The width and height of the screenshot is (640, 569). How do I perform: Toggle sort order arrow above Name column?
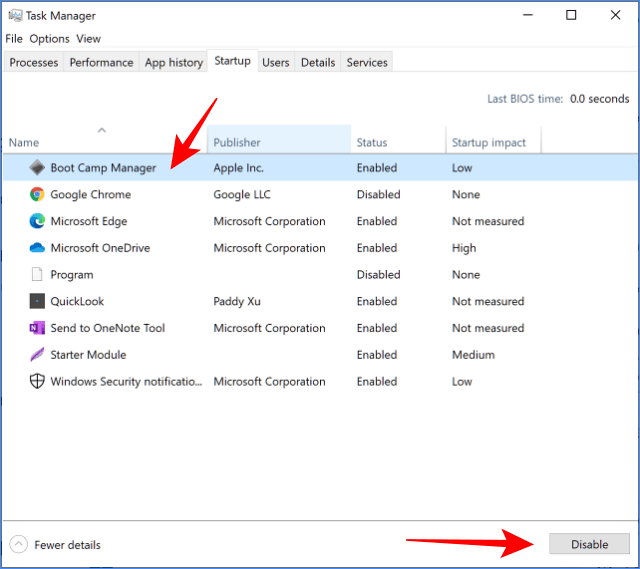[x=102, y=130]
